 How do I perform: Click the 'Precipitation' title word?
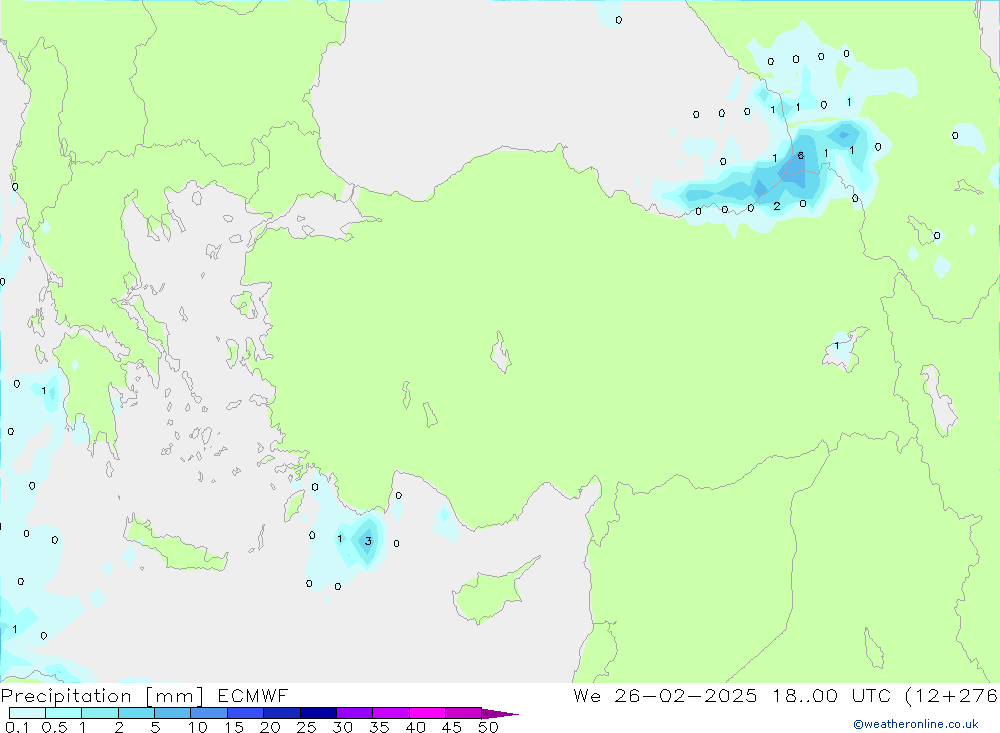tap(66, 696)
